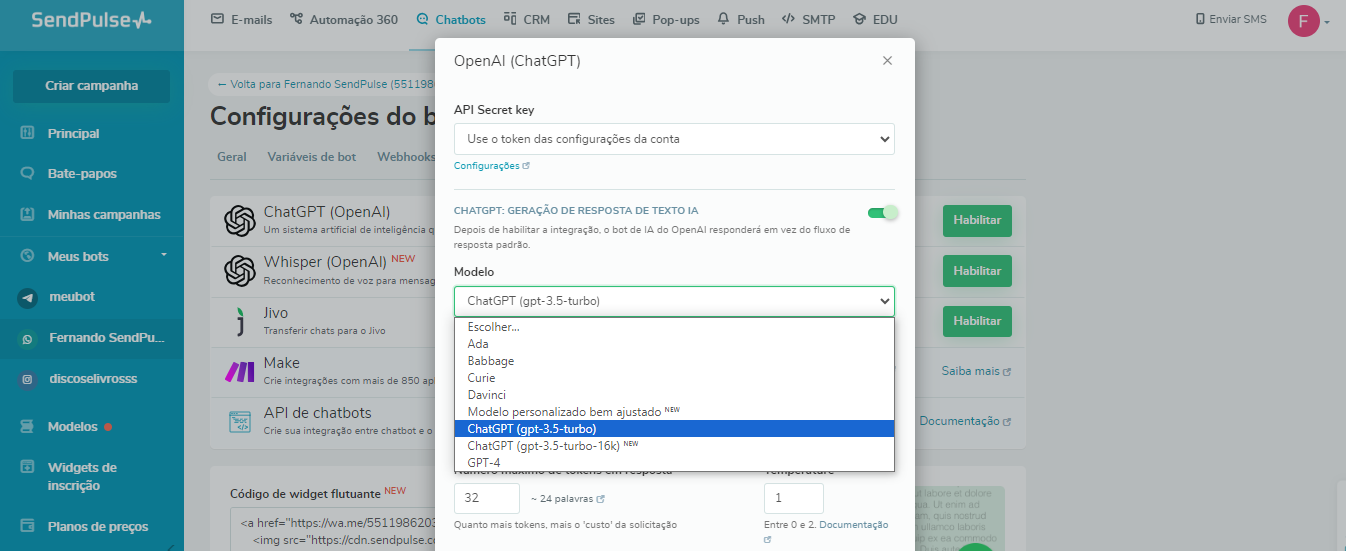1346x551 pixels.
Task: Open Minhas campanhas in sidebar
Action: point(103,214)
